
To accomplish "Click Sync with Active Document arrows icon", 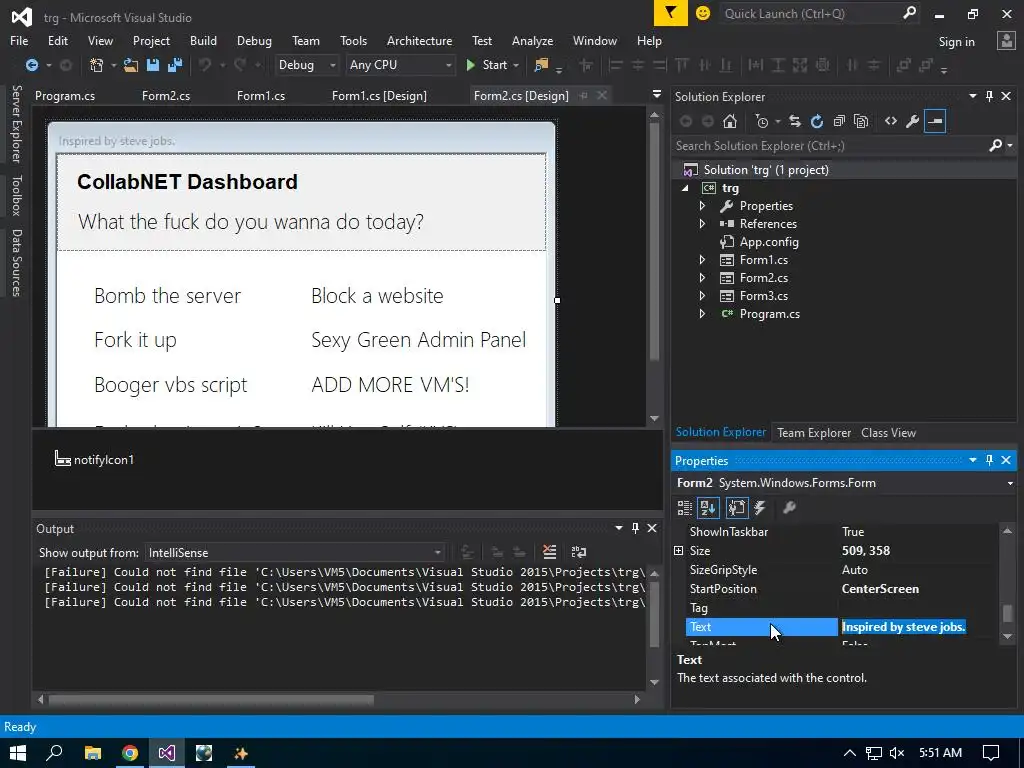I will [x=795, y=121].
